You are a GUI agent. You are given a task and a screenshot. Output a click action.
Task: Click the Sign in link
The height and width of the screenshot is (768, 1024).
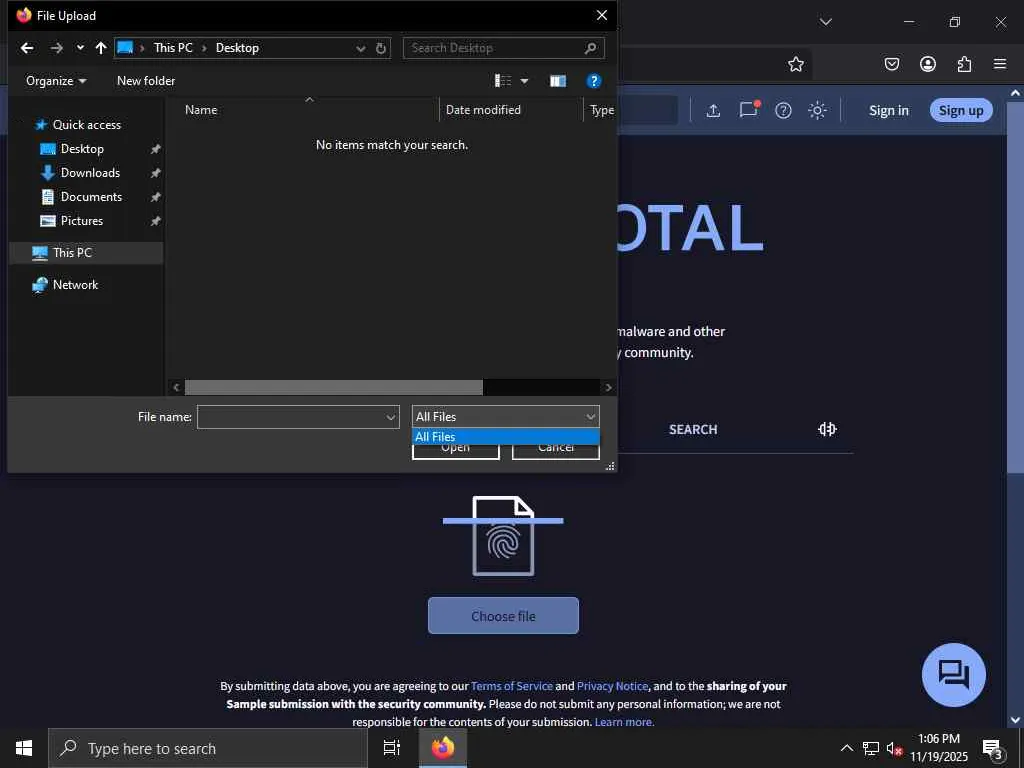(x=888, y=110)
